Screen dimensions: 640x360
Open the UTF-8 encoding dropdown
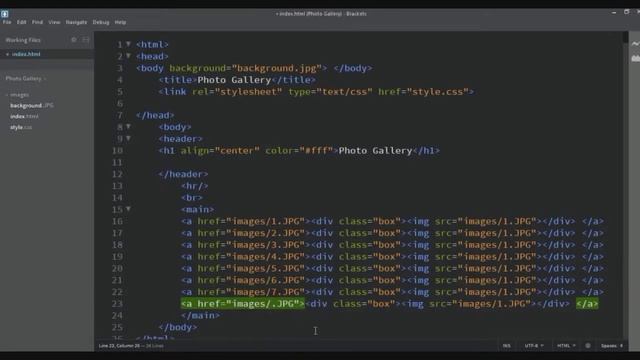pyautogui.click(x=534, y=346)
